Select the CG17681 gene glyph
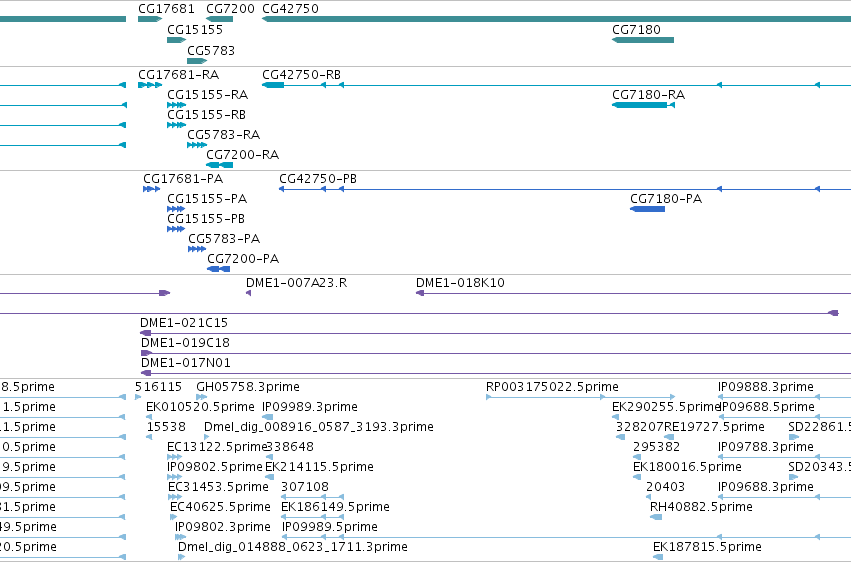Viewport: 851px width, 562px height. (150, 19)
